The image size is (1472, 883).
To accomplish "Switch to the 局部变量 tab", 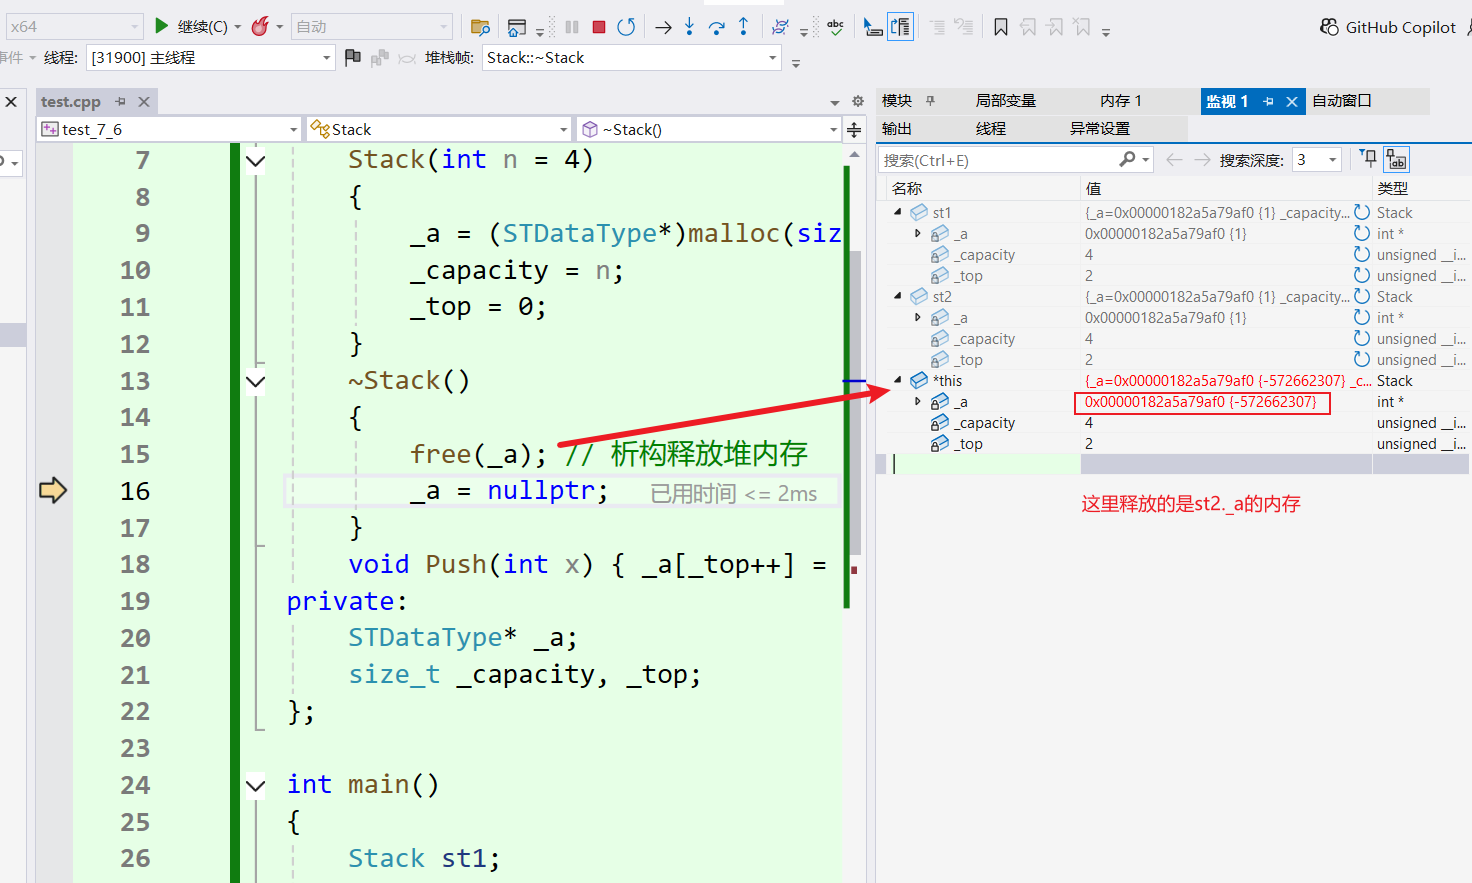I will click(1006, 100).
